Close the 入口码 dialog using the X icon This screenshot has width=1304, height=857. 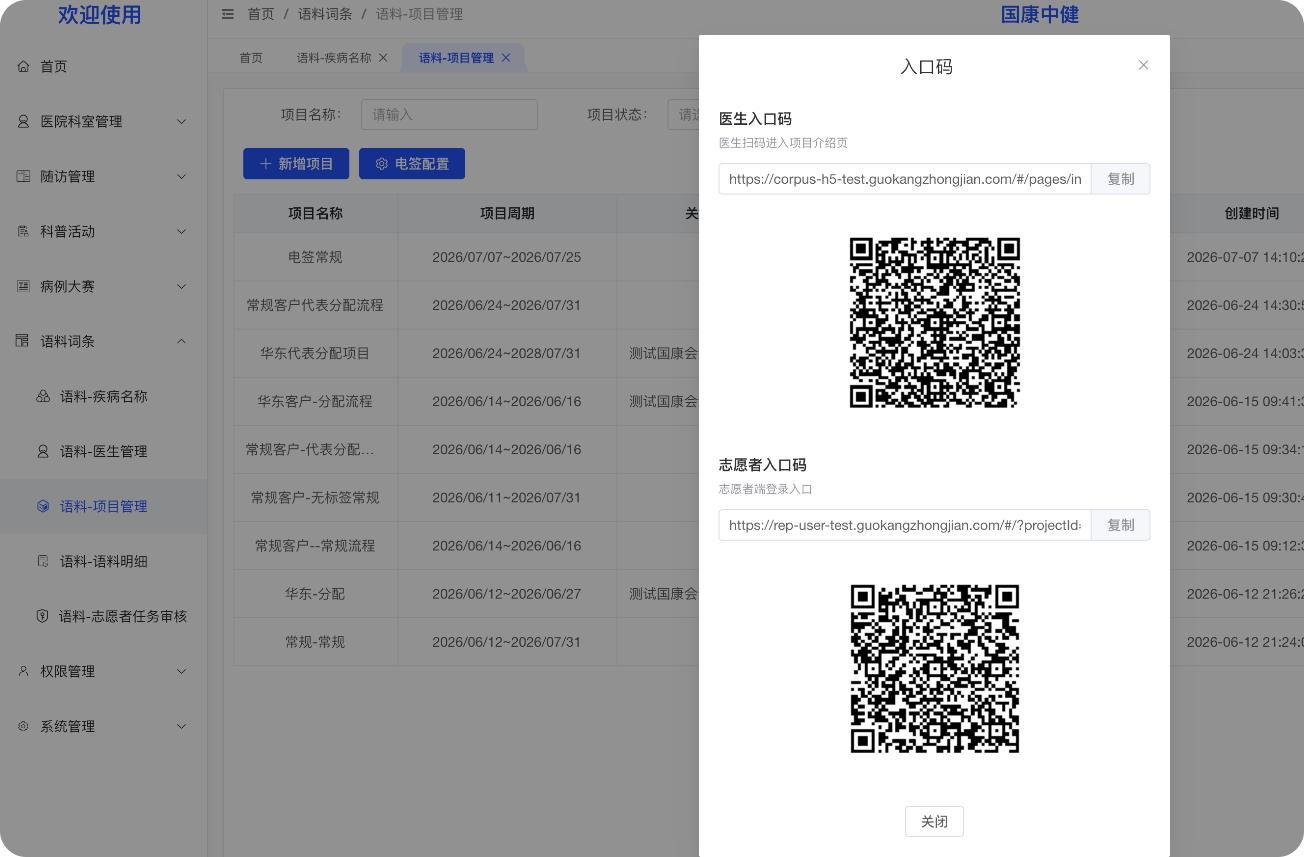point(1143,65)
